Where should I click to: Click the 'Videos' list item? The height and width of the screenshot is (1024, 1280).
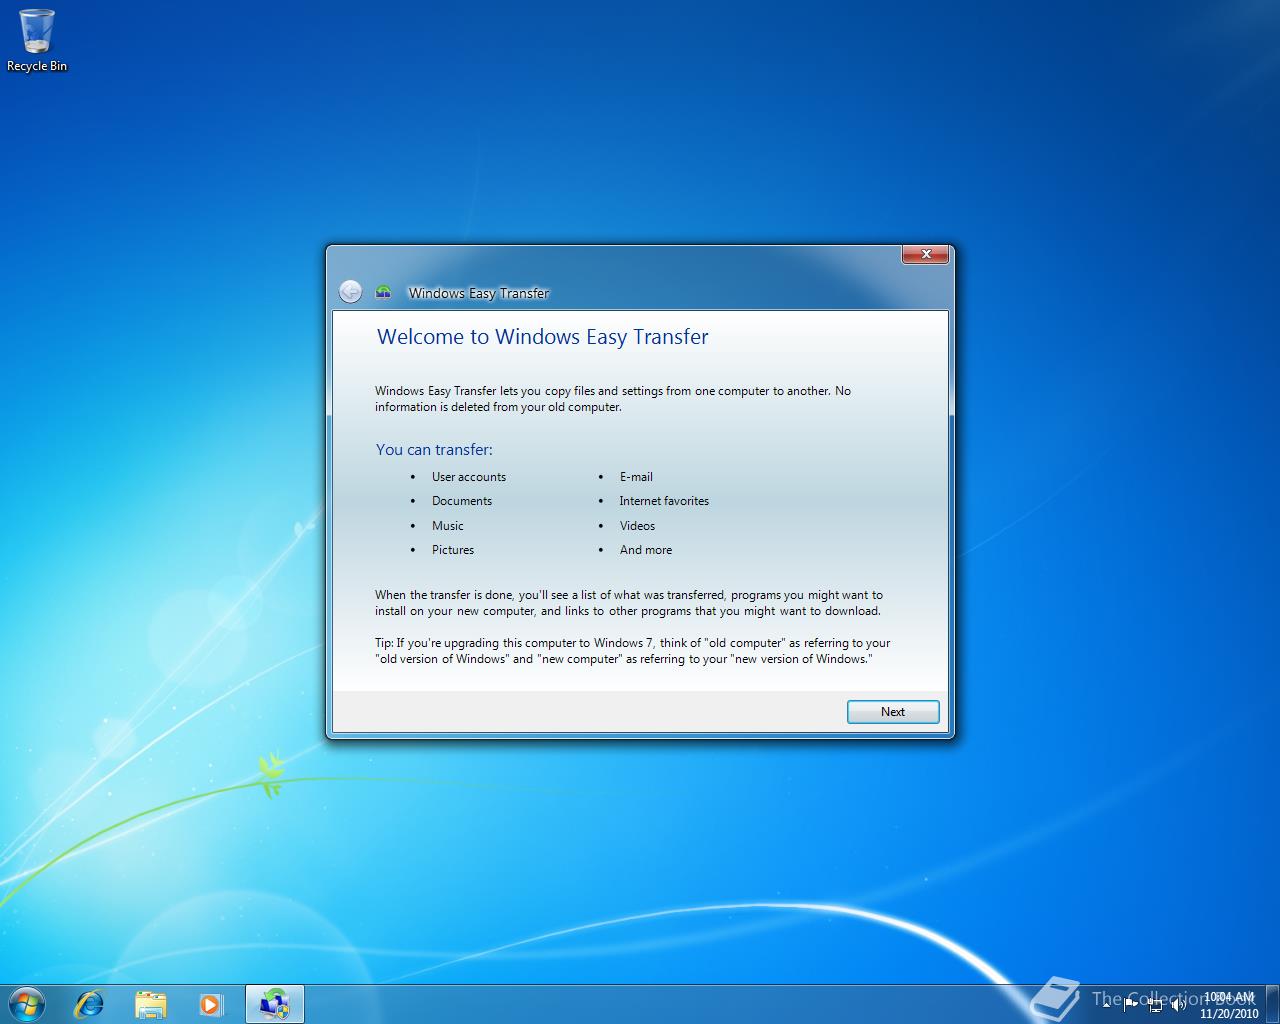click(x=637, y=526)
